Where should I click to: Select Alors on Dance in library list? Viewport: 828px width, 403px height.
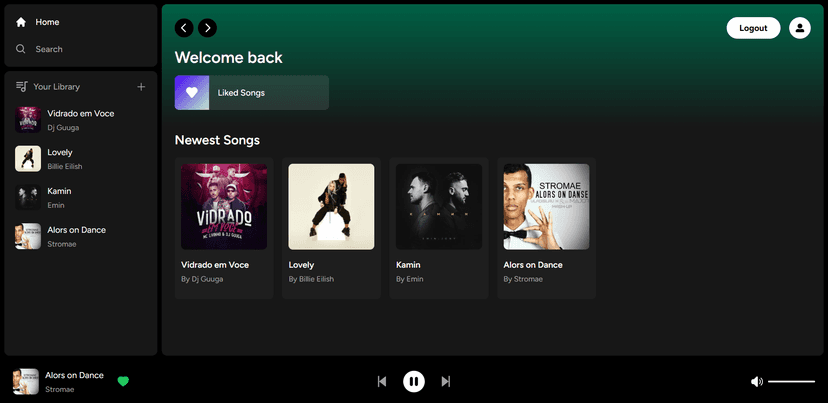point(81,237)
